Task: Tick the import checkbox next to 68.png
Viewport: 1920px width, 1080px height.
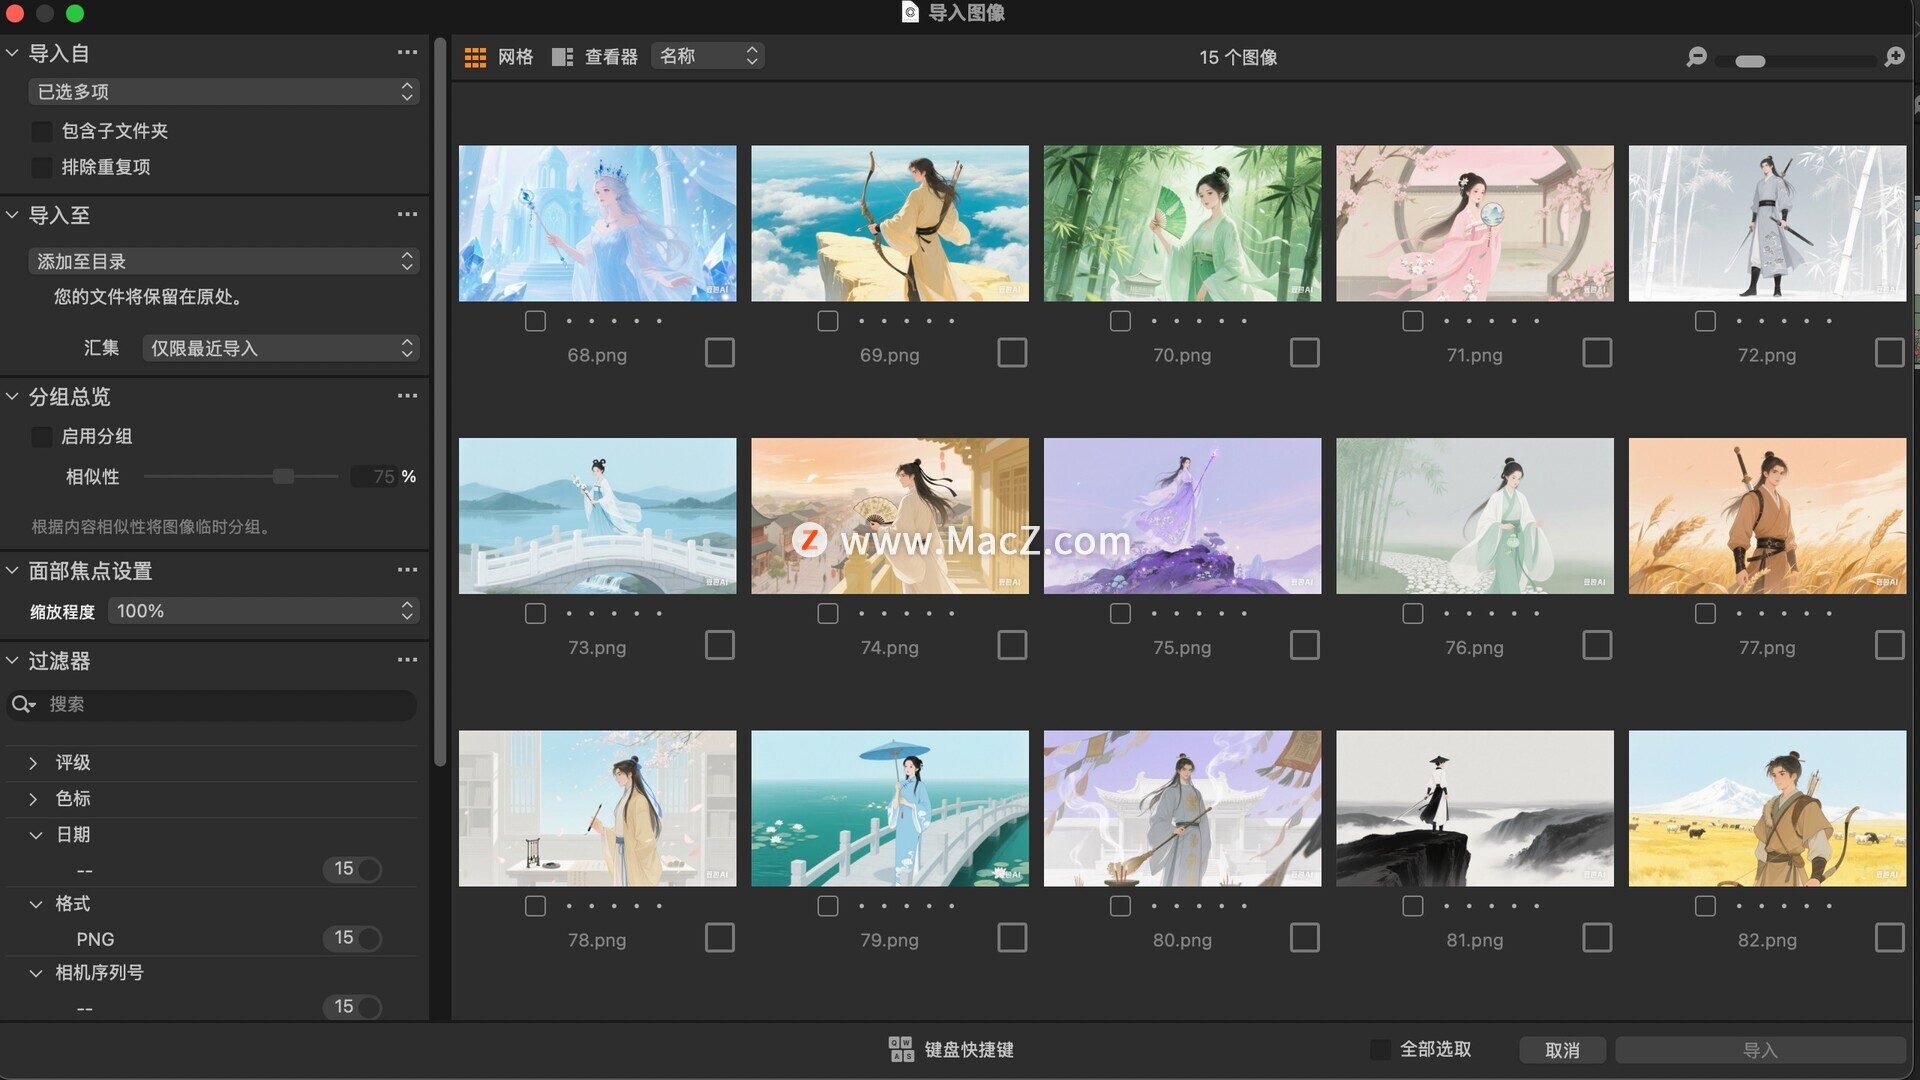Action: coord(719,353)
